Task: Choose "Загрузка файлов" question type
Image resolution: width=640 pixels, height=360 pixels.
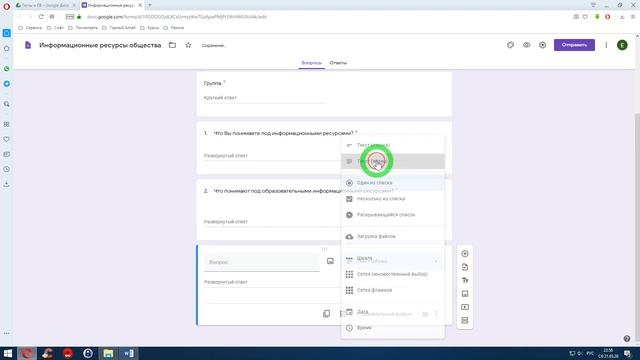Action: coord(393,236)
